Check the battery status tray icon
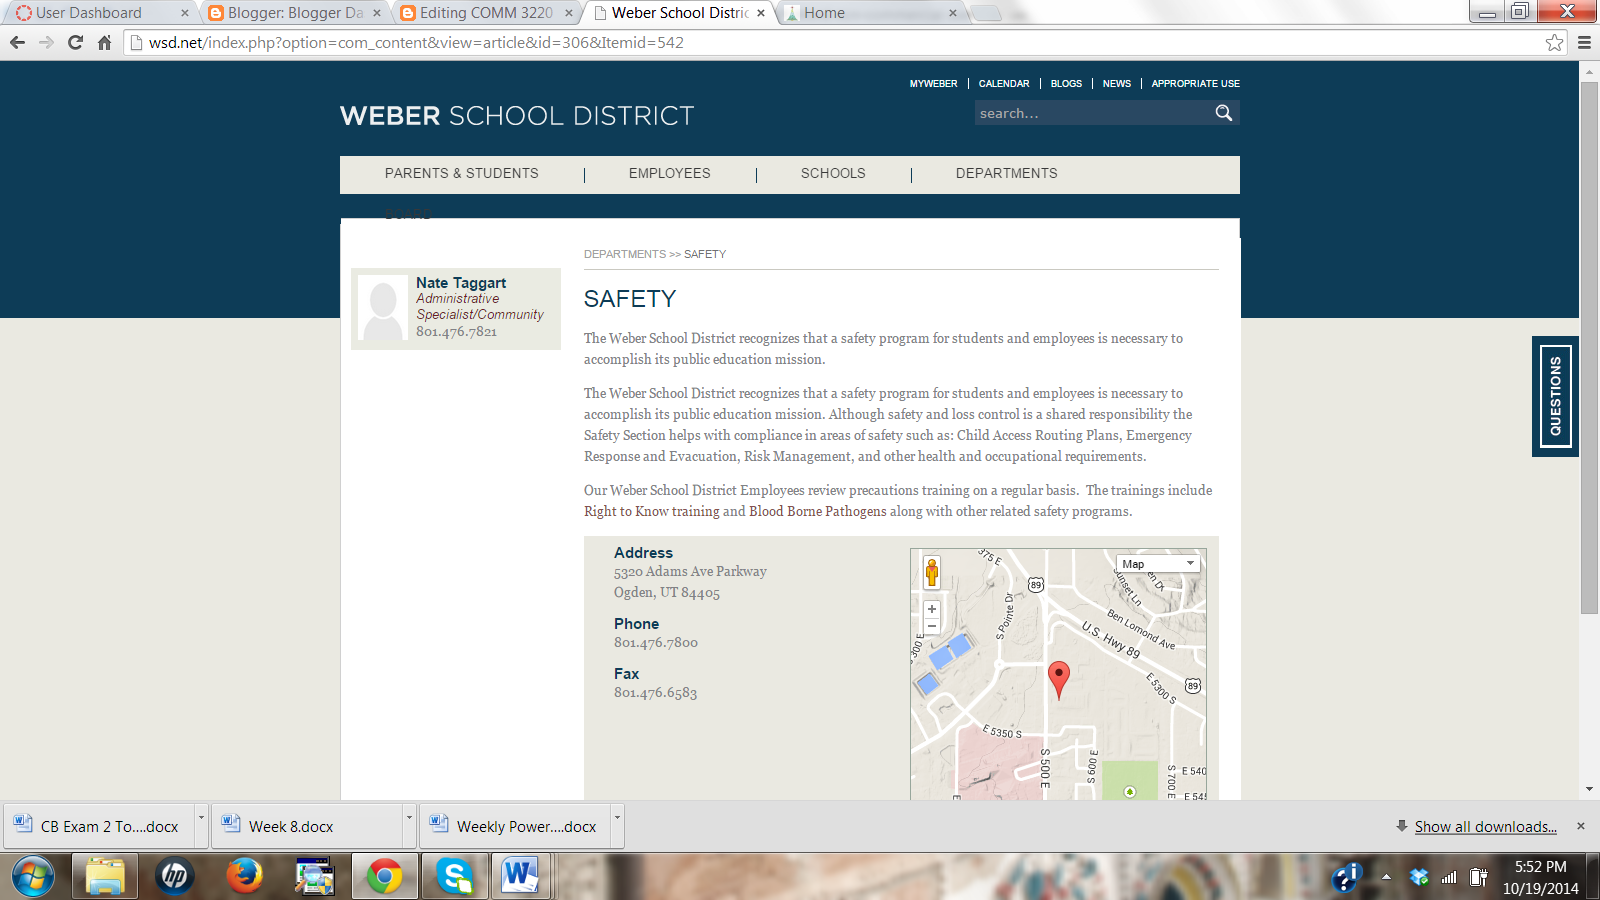 point(1478,877)
